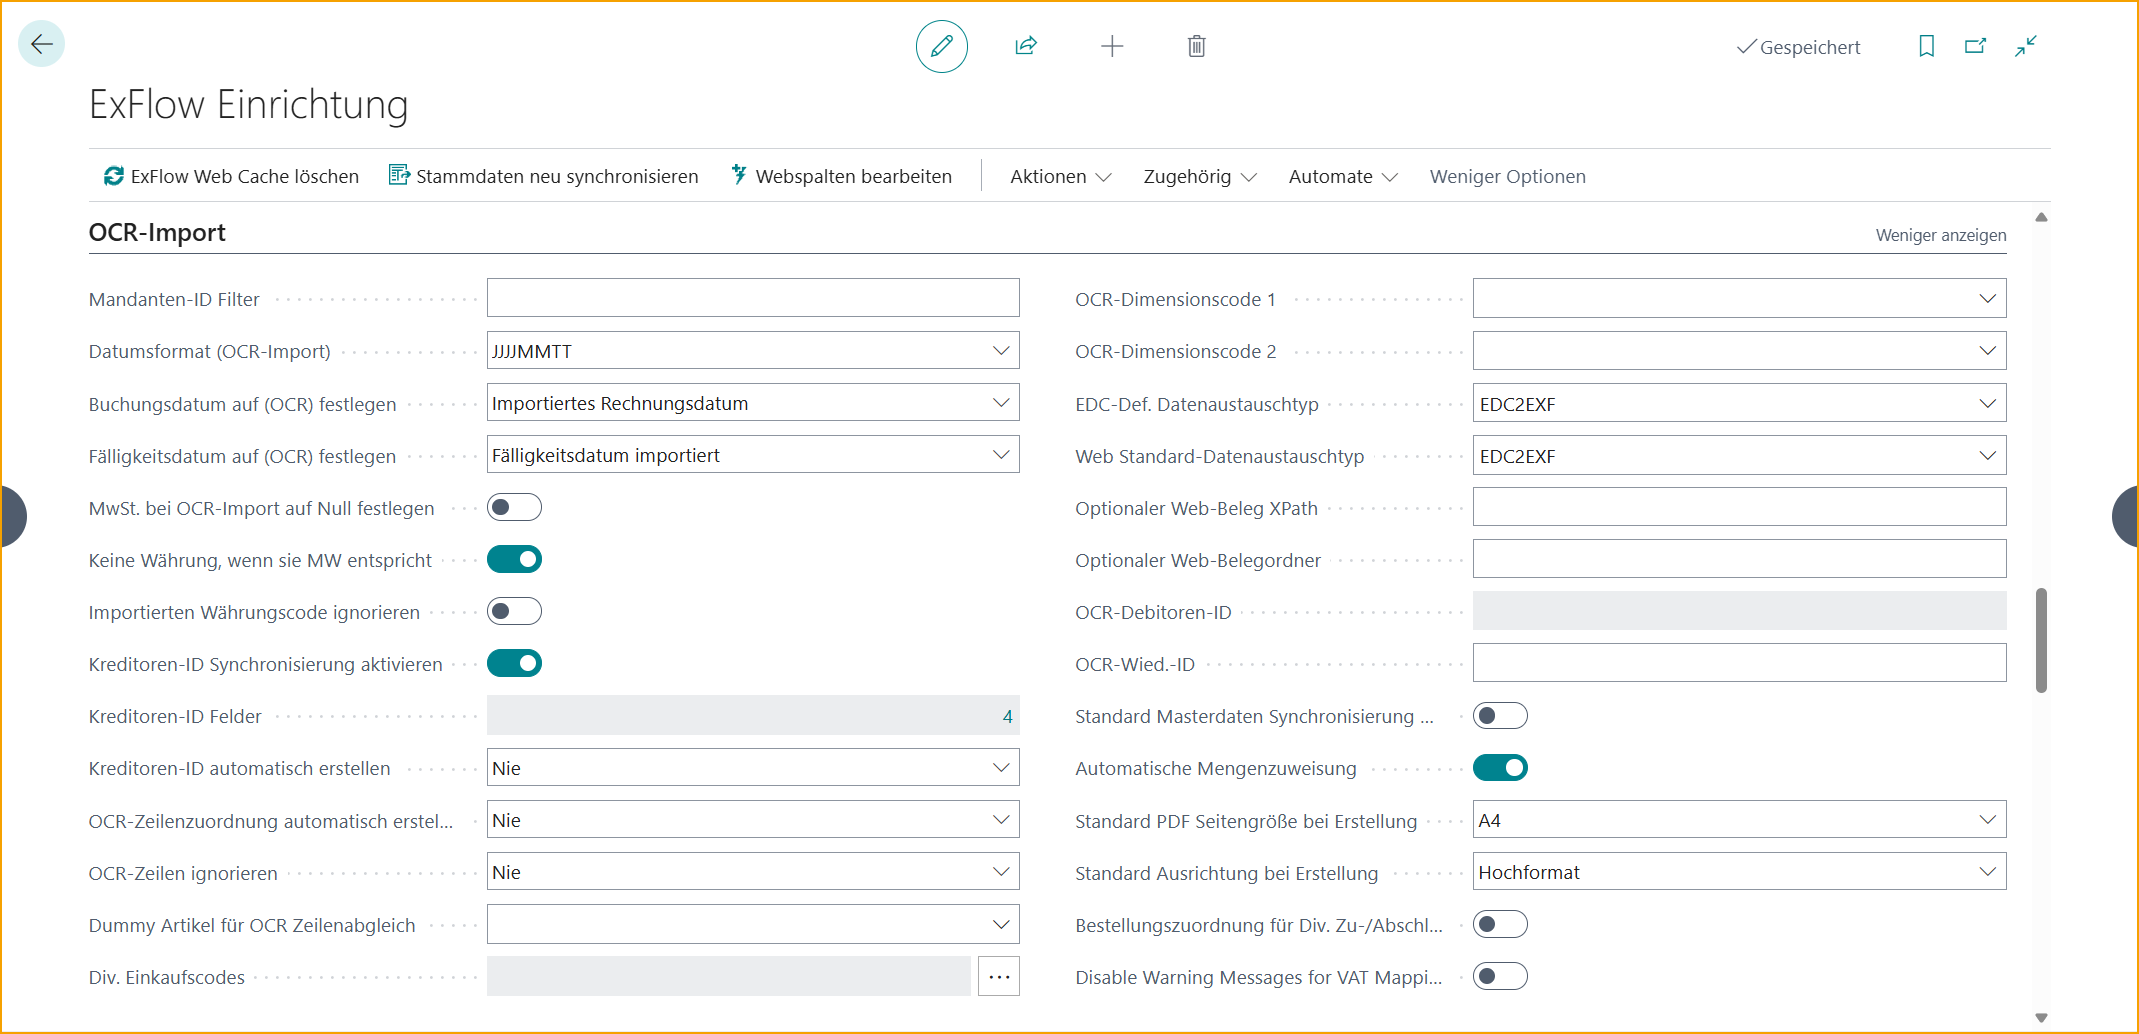The width and height of the screenshot is (2139, 1034).
Task: Collapse the OCR-Import section header
Action: (x=157, y=232)
